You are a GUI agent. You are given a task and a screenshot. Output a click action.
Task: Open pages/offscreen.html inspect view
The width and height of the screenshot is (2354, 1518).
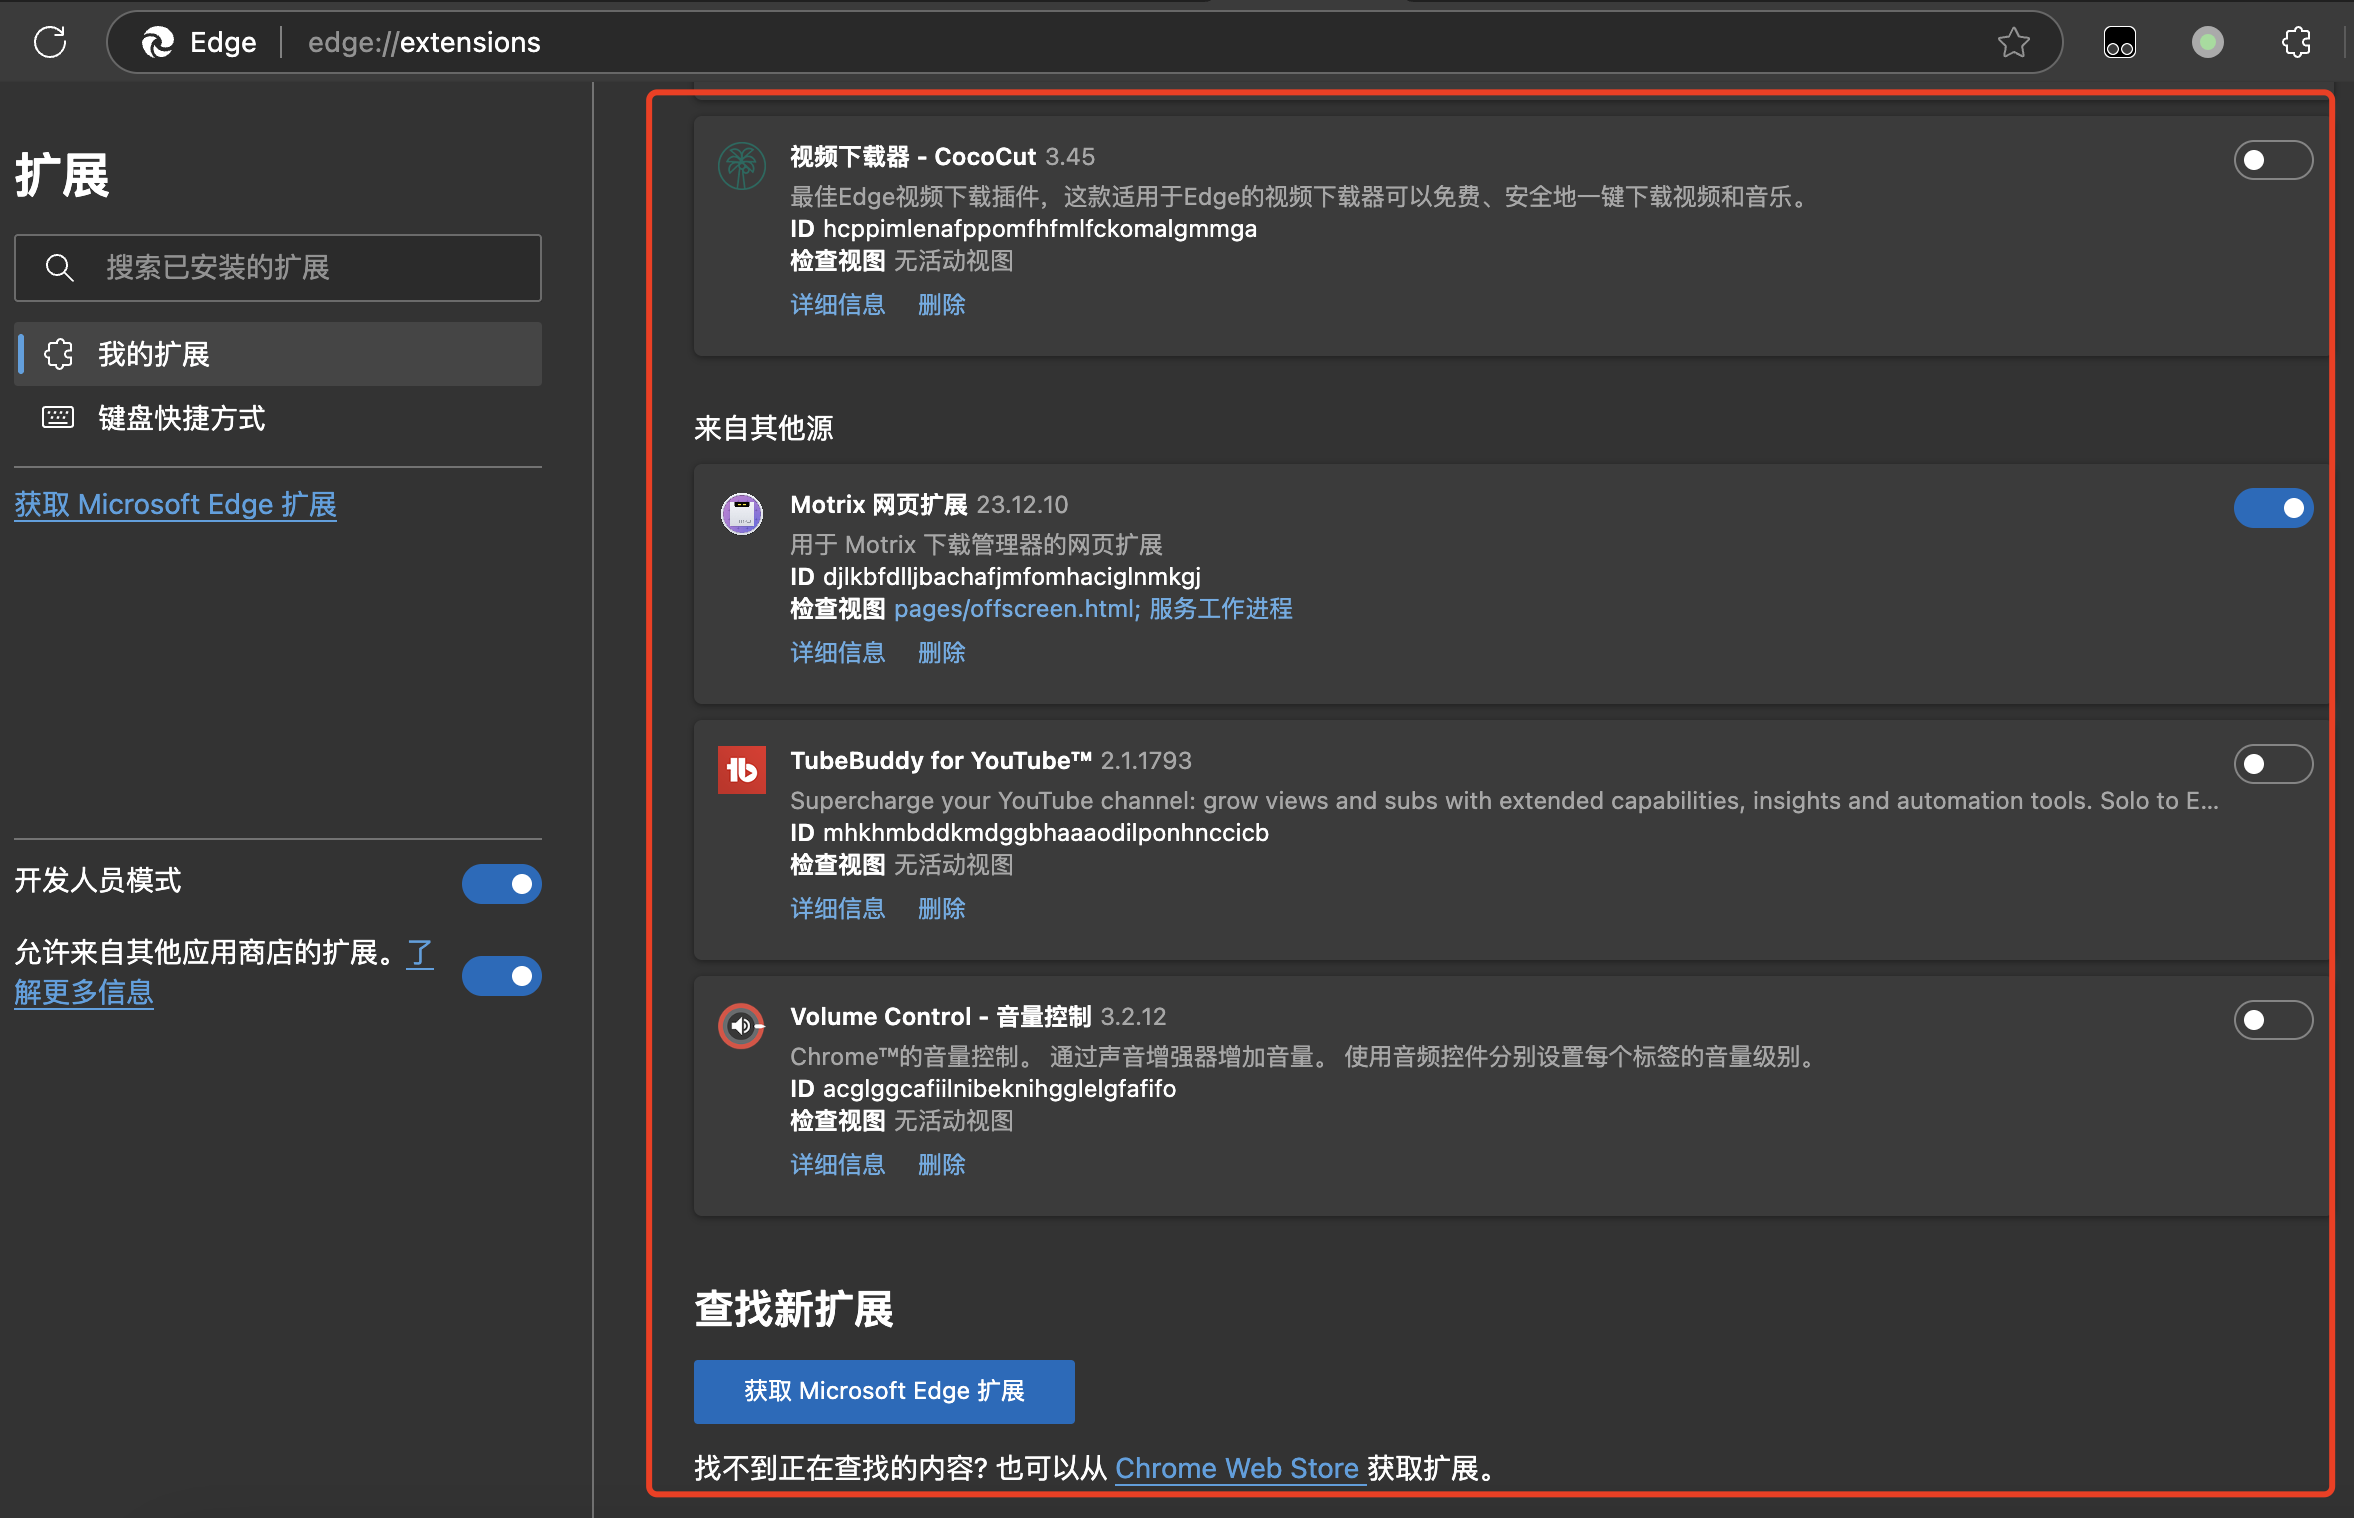pyautogui.click(x=1017, y=609)
